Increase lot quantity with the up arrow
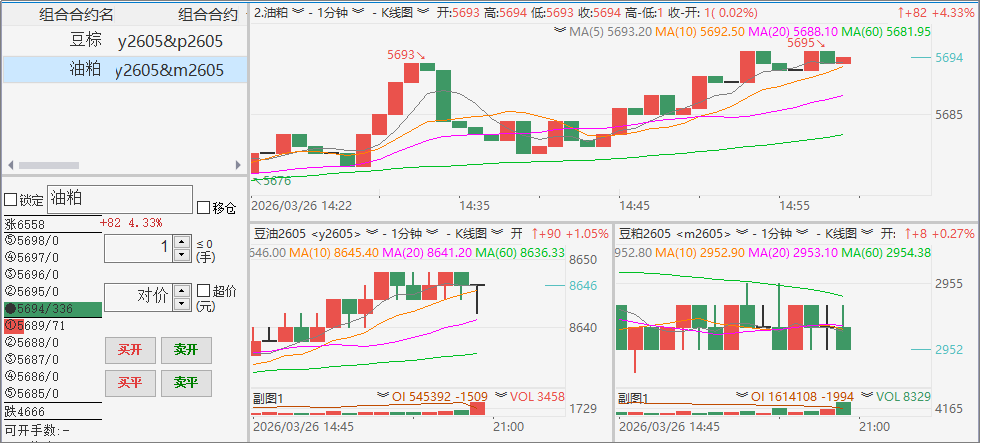Viewport: 981px width, 444px height. [x=180, y=241]
